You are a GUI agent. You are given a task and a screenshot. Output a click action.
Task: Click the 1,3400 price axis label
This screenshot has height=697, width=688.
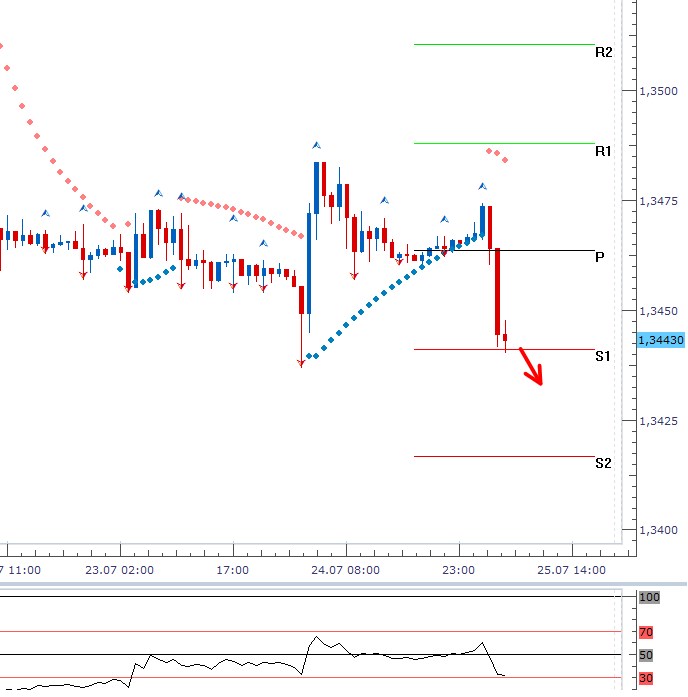coord(658,530)
